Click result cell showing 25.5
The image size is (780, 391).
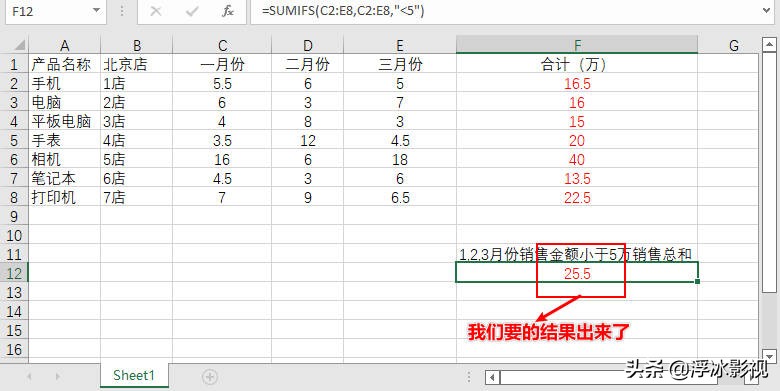577,273
